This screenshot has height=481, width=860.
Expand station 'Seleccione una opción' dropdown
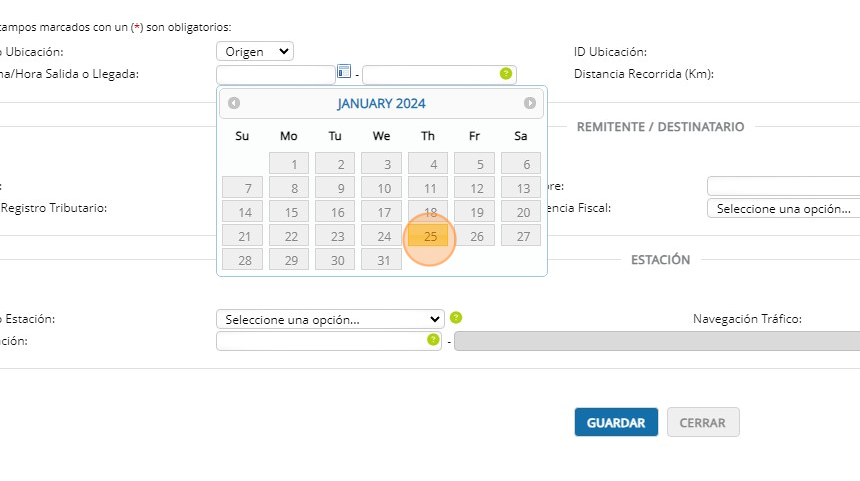330,319
